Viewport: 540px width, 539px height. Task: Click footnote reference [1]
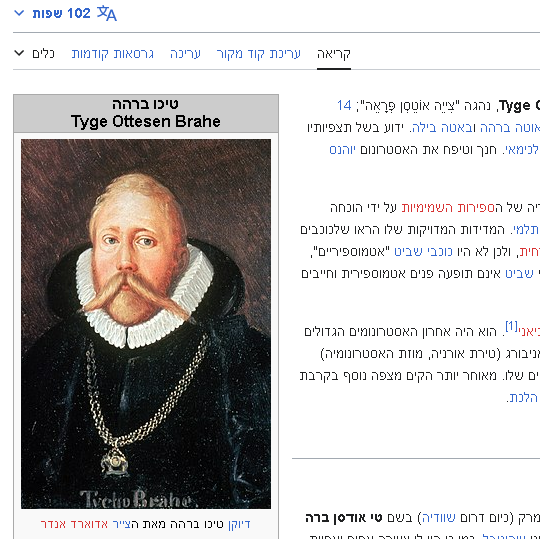point(511,325)
